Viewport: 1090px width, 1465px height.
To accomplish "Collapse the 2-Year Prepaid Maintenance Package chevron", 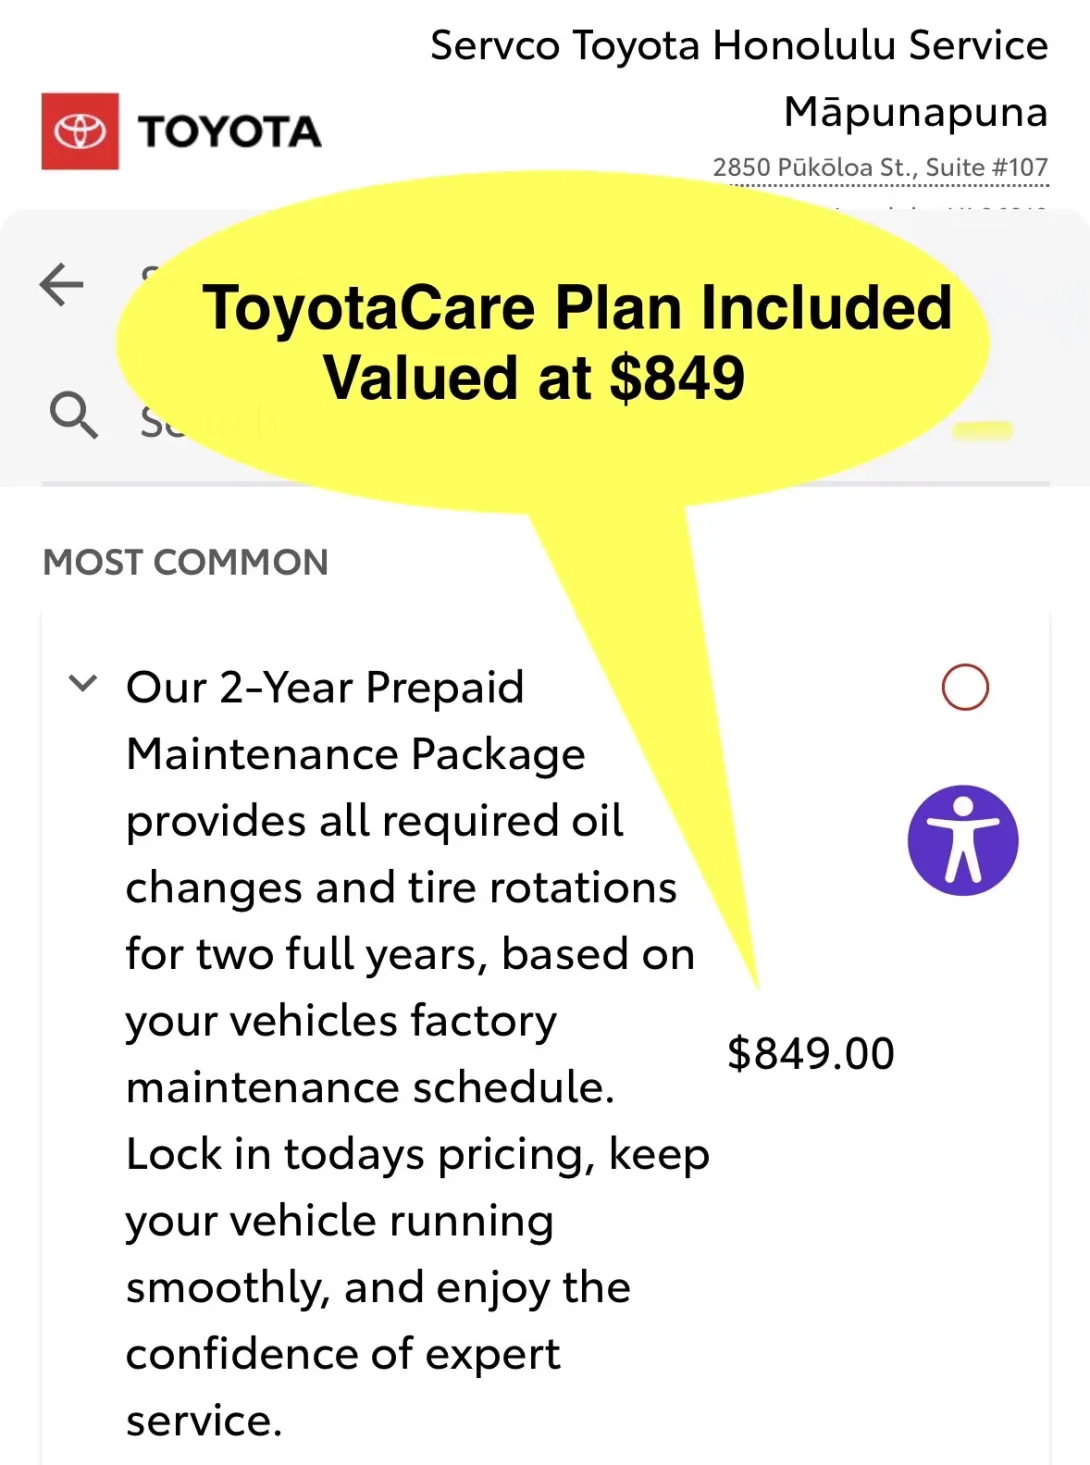I will (x=82, y=684).
